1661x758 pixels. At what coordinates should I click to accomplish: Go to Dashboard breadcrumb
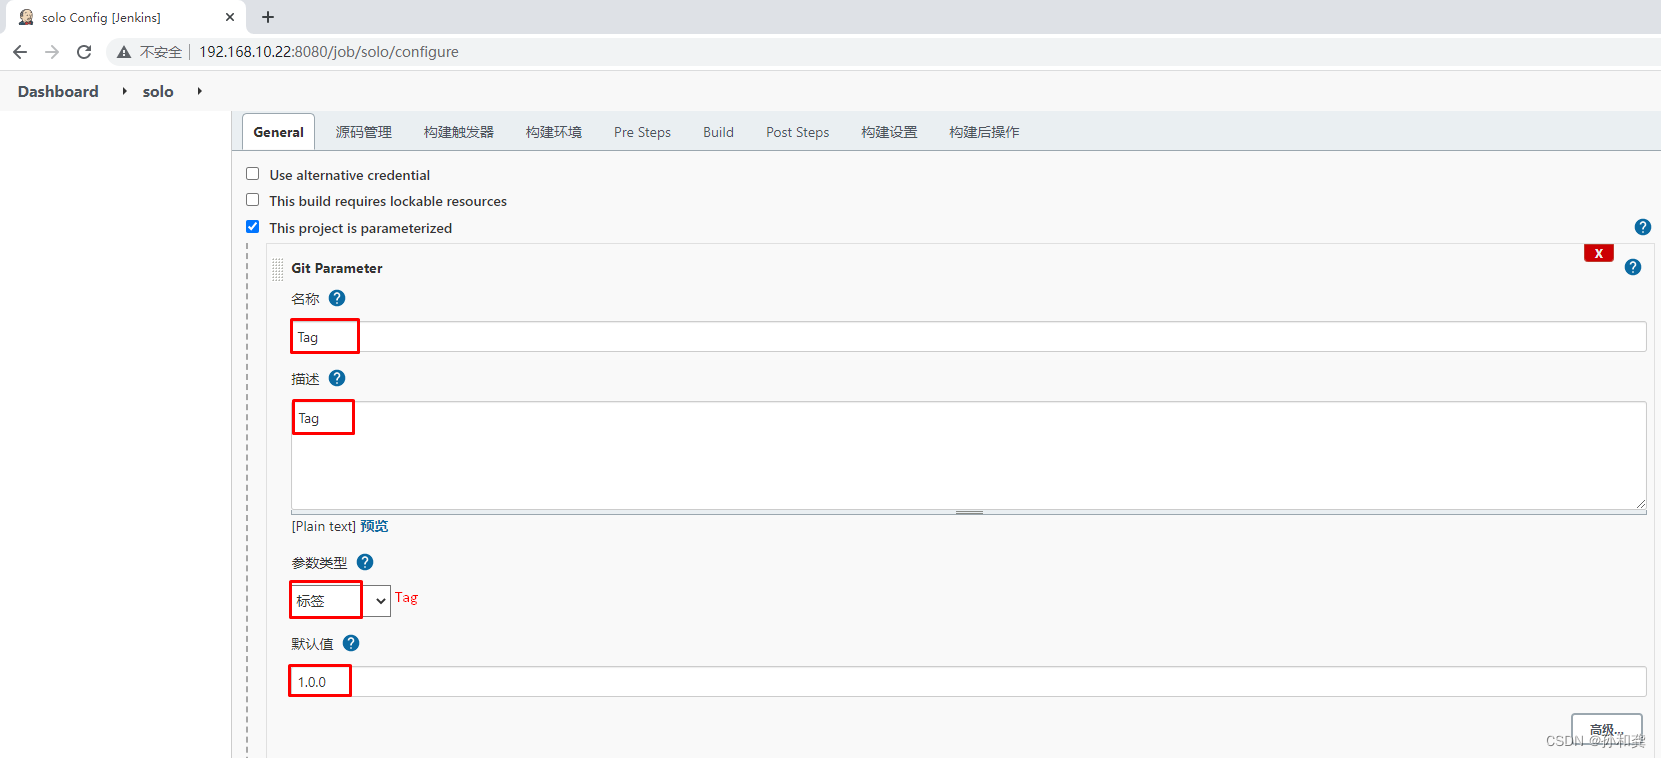(58, 91)
